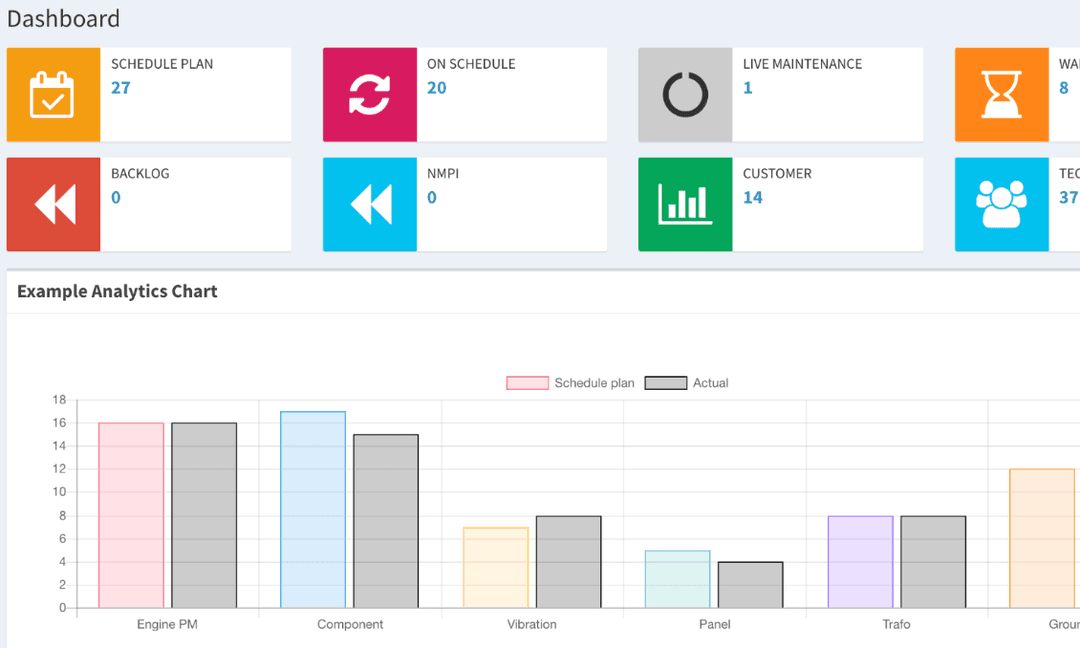
Task: Click the blue Component schedule plan bar
Action: (313, 510)
